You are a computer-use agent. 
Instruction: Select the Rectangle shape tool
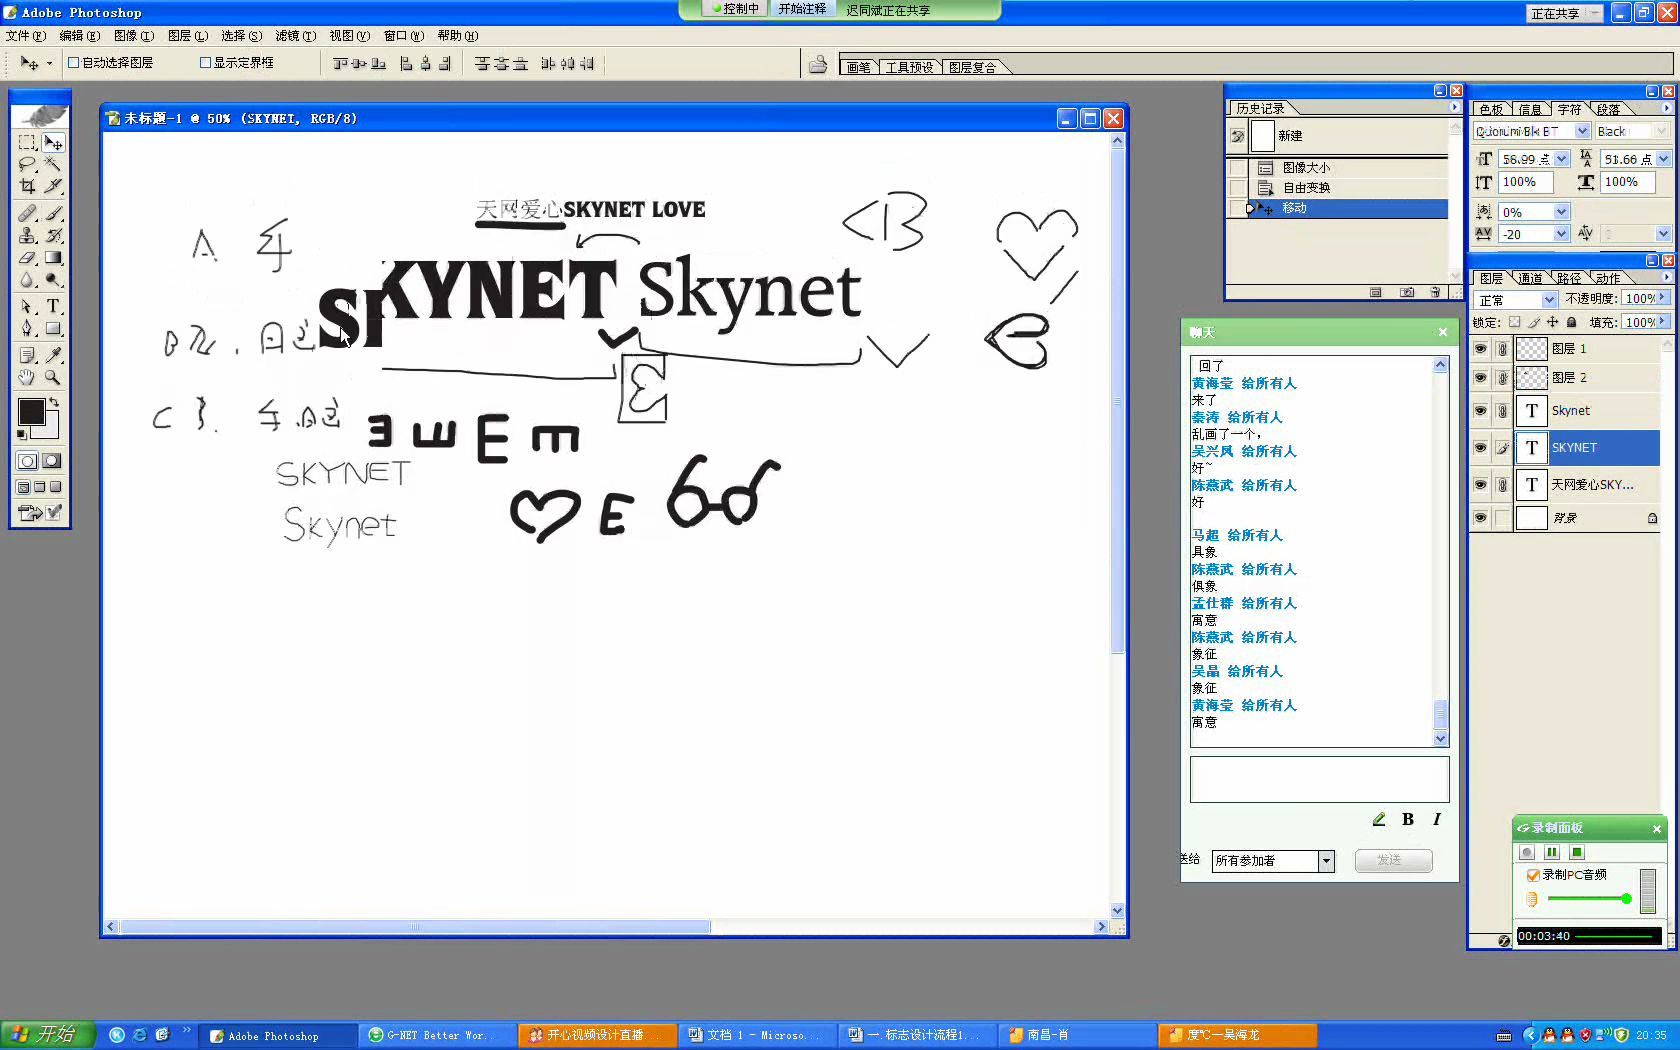[x=53, y=328]
